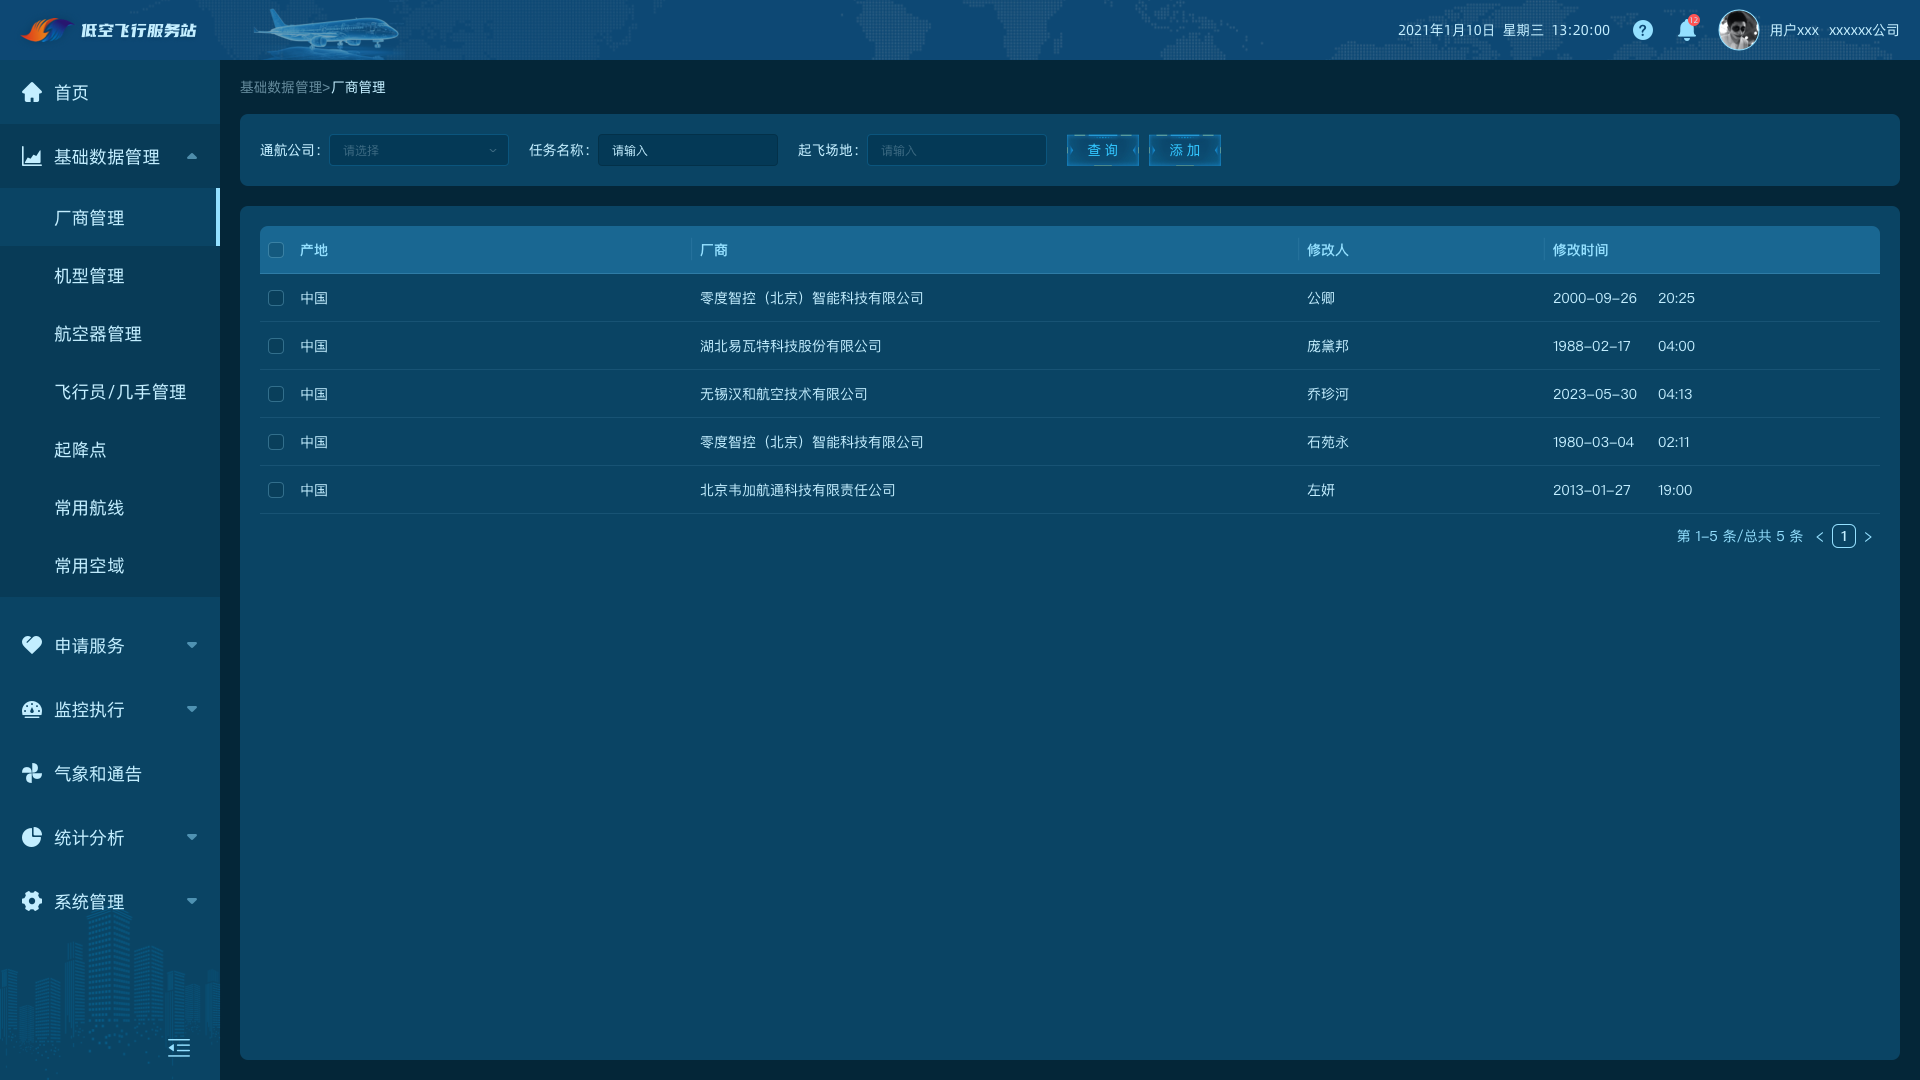This screenshot has height=1080, width=1920.
Task: Go to previous page arrow
Action: click(1820, 537)
